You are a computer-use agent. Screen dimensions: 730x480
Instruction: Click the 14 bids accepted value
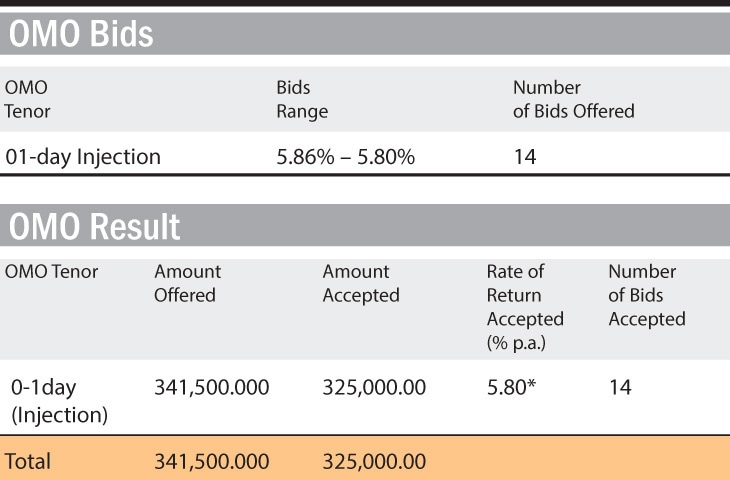[x=620, y=387]
